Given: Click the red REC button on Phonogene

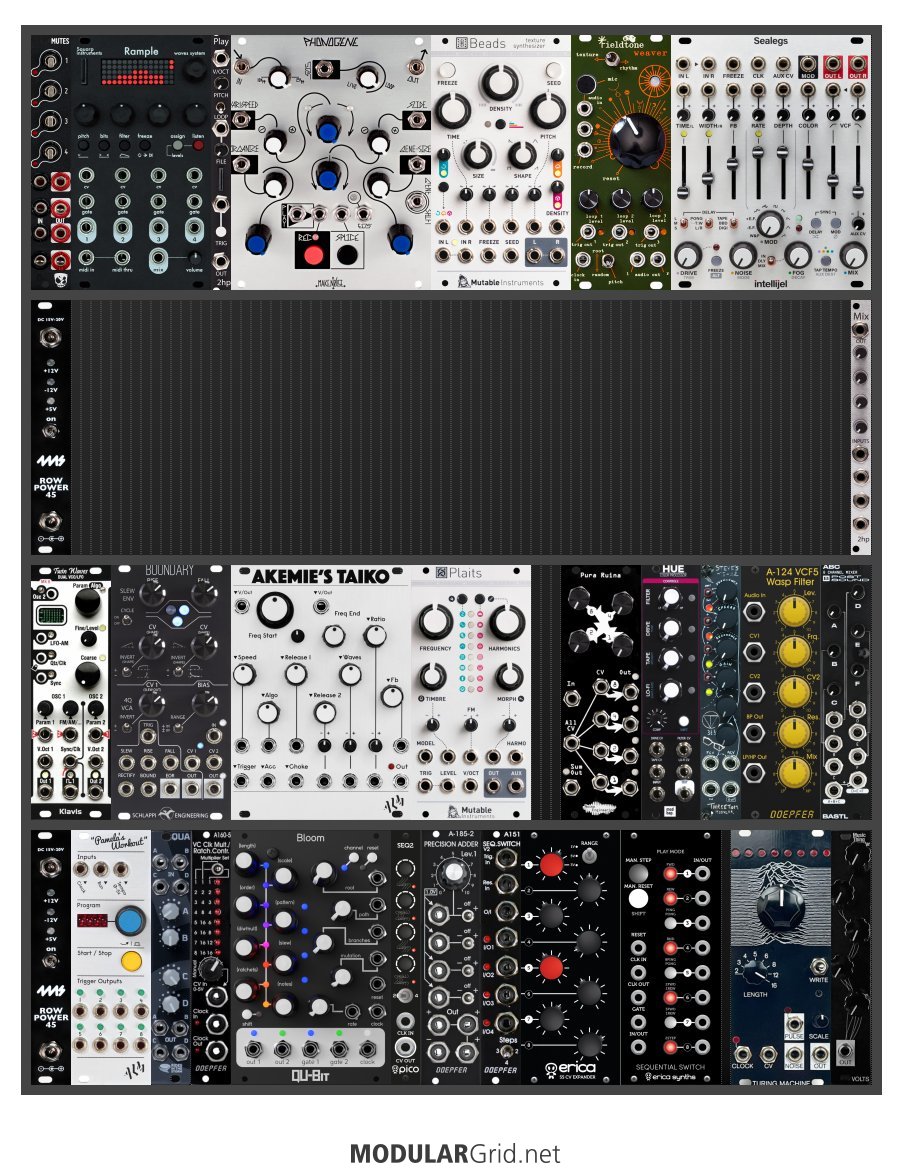Looking at the screenshot, I should point(313,255).
